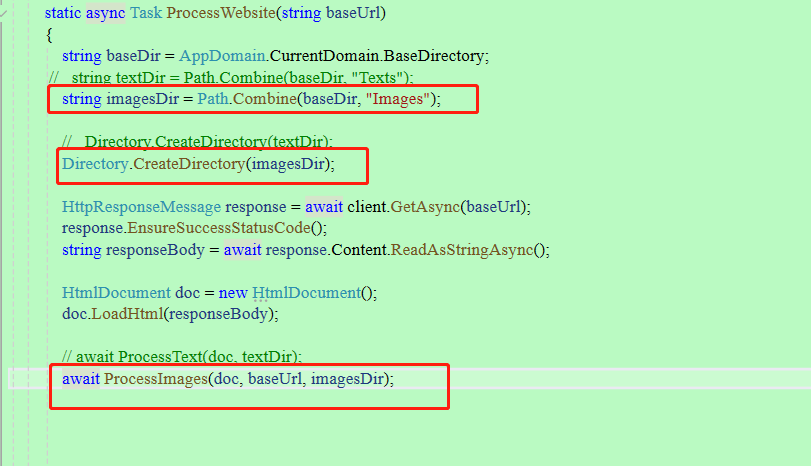Click the ProcessImages method call
The image size is (811, 466).
click(156, 379)
